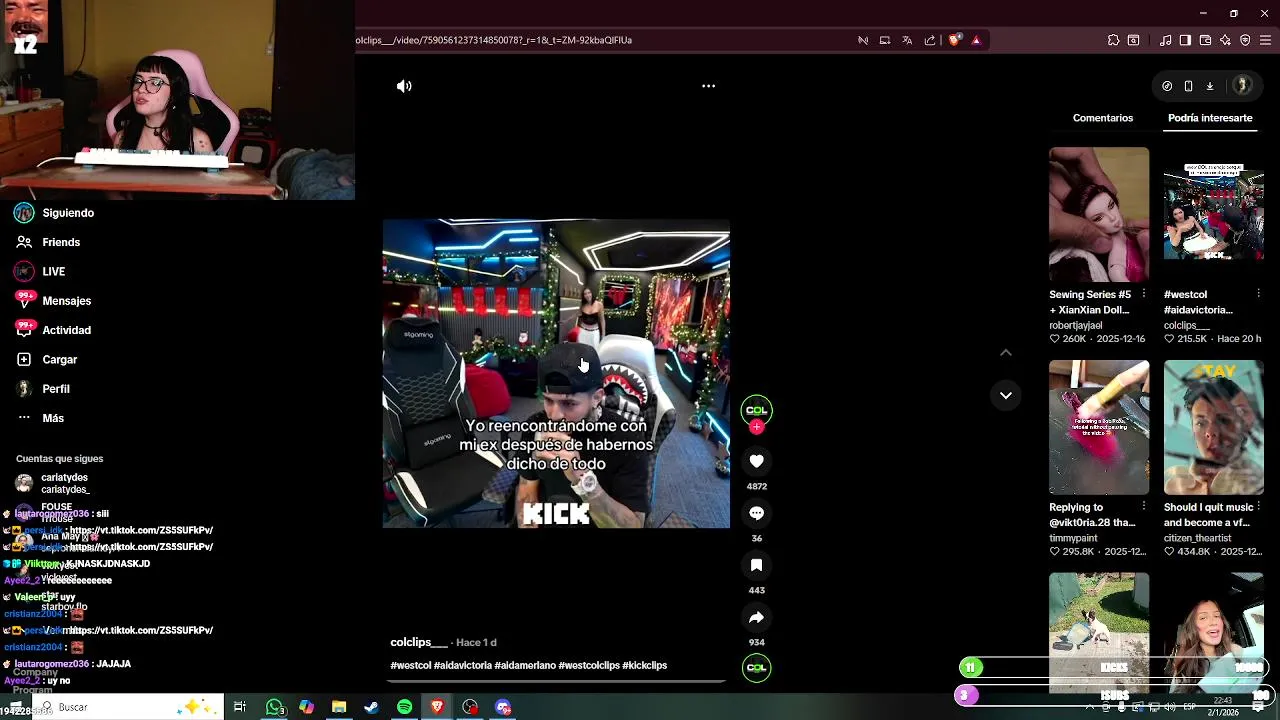Screen dimensions: 1280x720
Task: Open Siguiendo in the sidebar
Action: (55, 213)
